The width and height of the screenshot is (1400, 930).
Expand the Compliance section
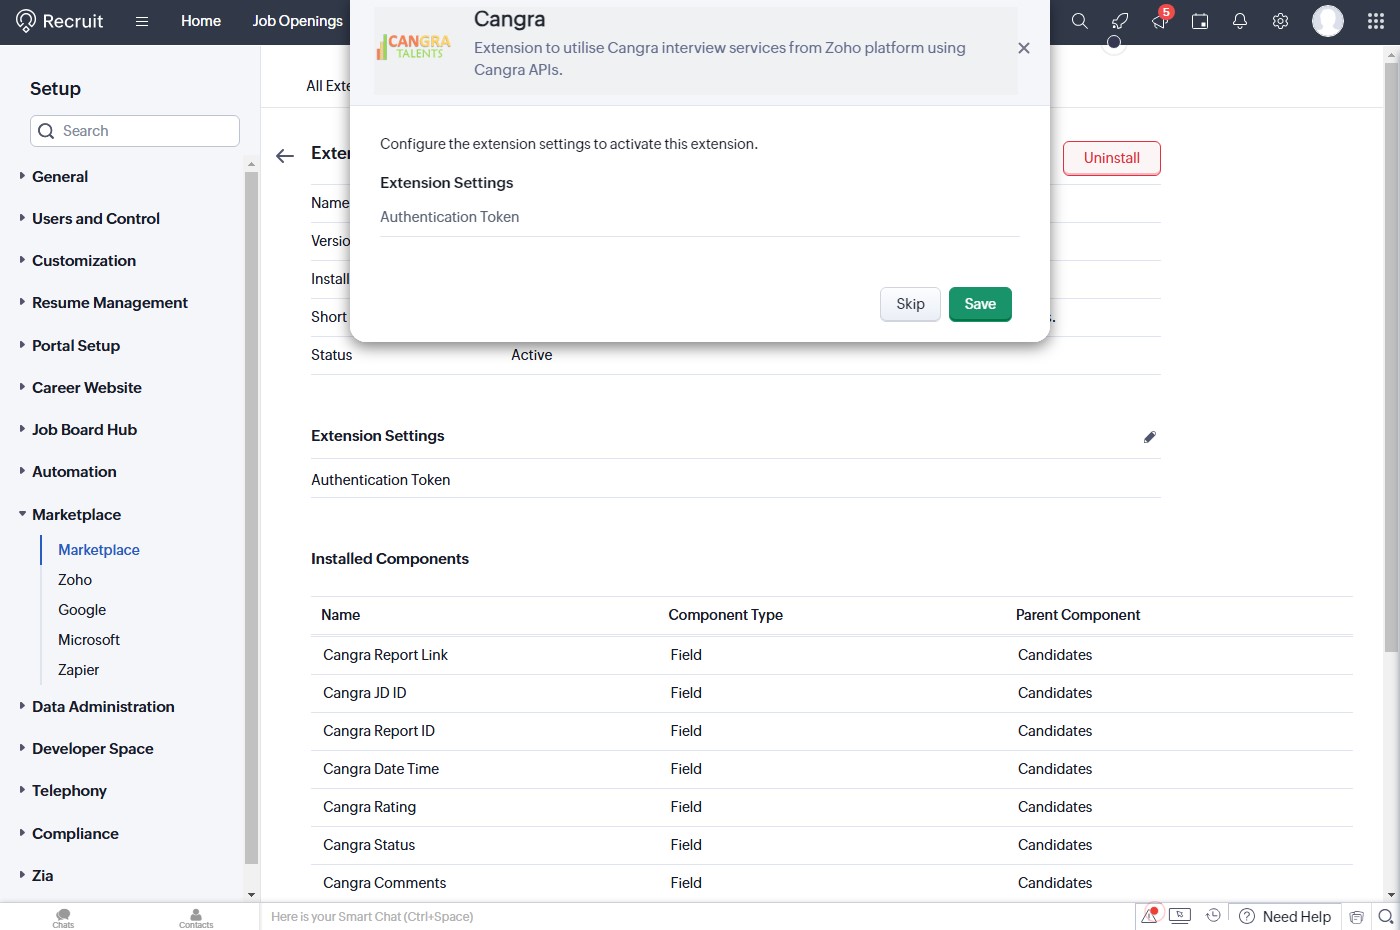coord(75,833)
